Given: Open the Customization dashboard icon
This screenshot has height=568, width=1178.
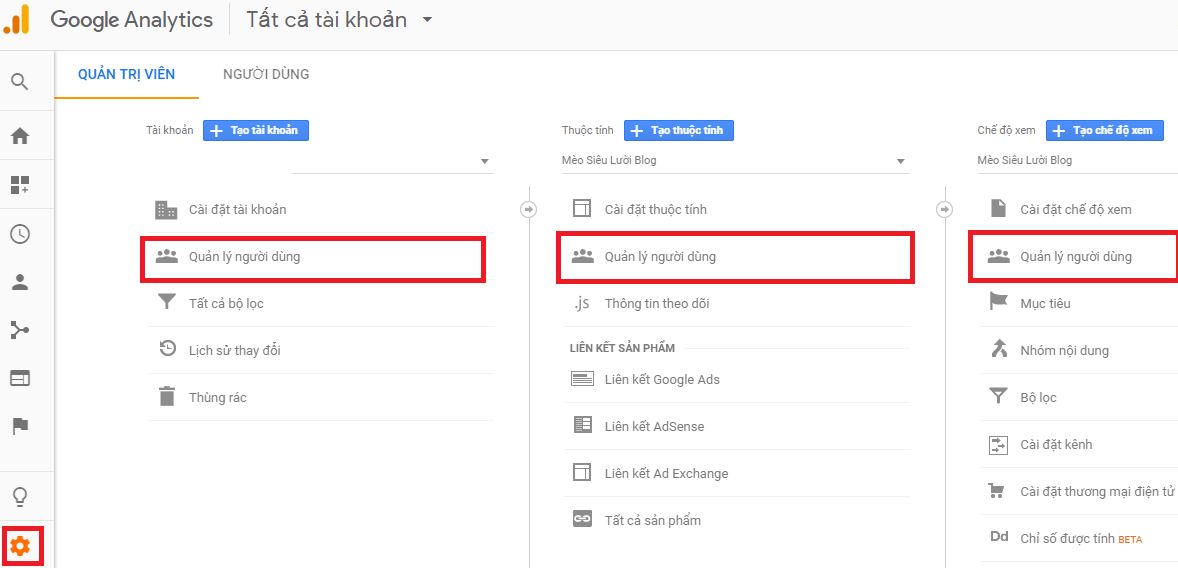Looking at the screenshot, I should (x=20, y=185).
